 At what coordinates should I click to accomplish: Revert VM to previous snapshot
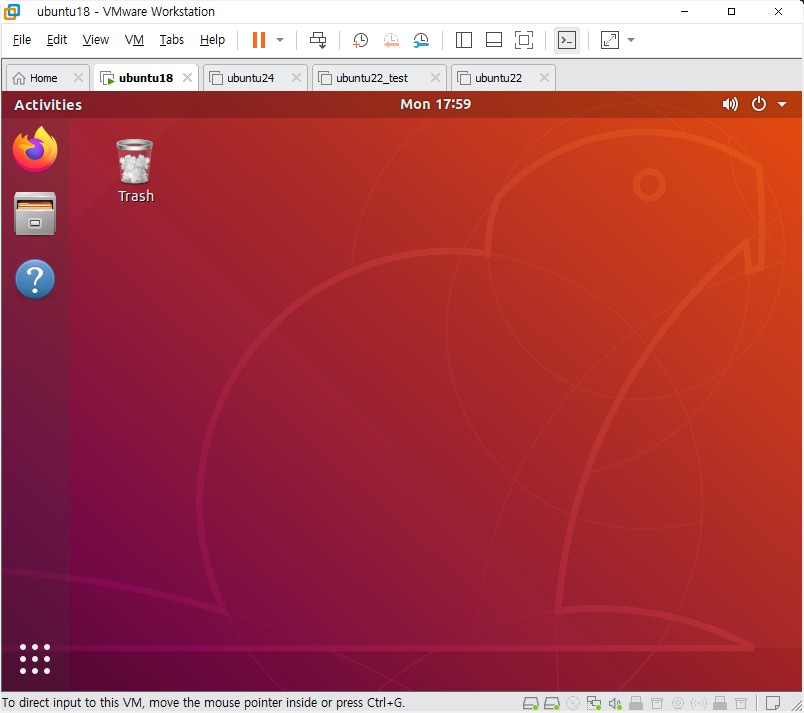click(391, 40)
